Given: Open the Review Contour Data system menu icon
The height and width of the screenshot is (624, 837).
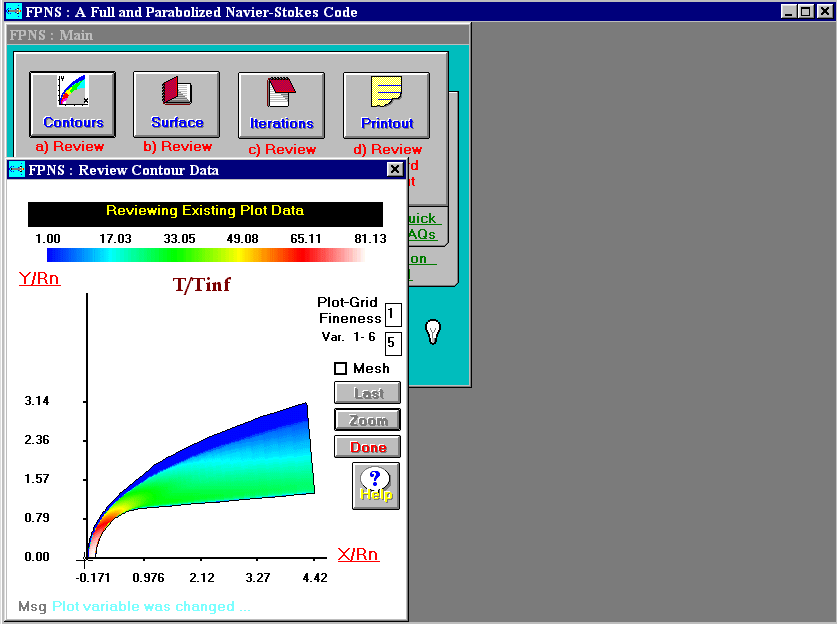Looking at the screenshot, I should (x=16, y=170).
